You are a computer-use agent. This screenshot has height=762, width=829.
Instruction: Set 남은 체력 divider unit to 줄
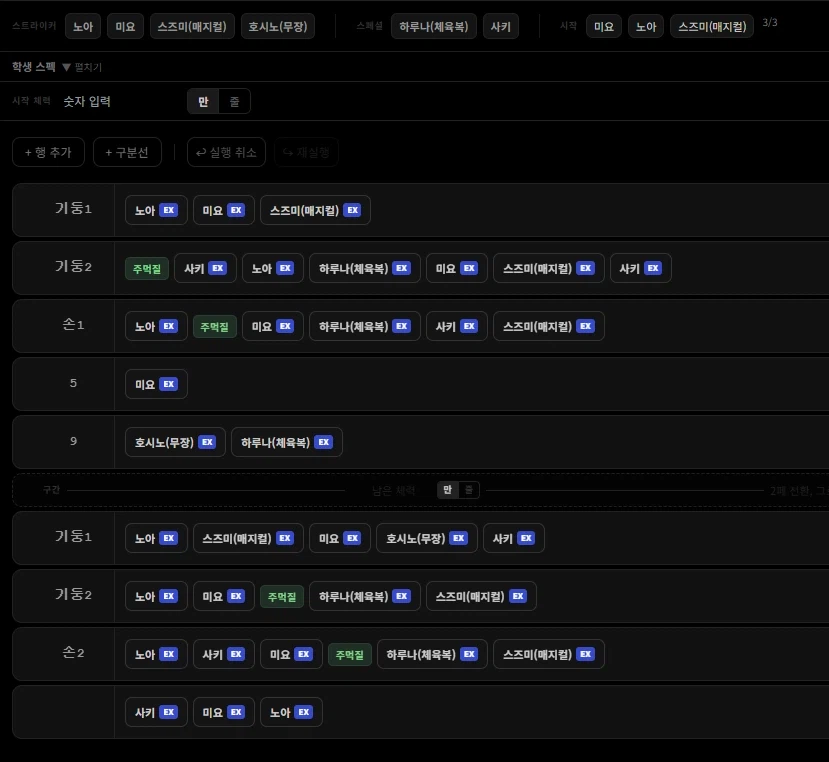(470, 490)
